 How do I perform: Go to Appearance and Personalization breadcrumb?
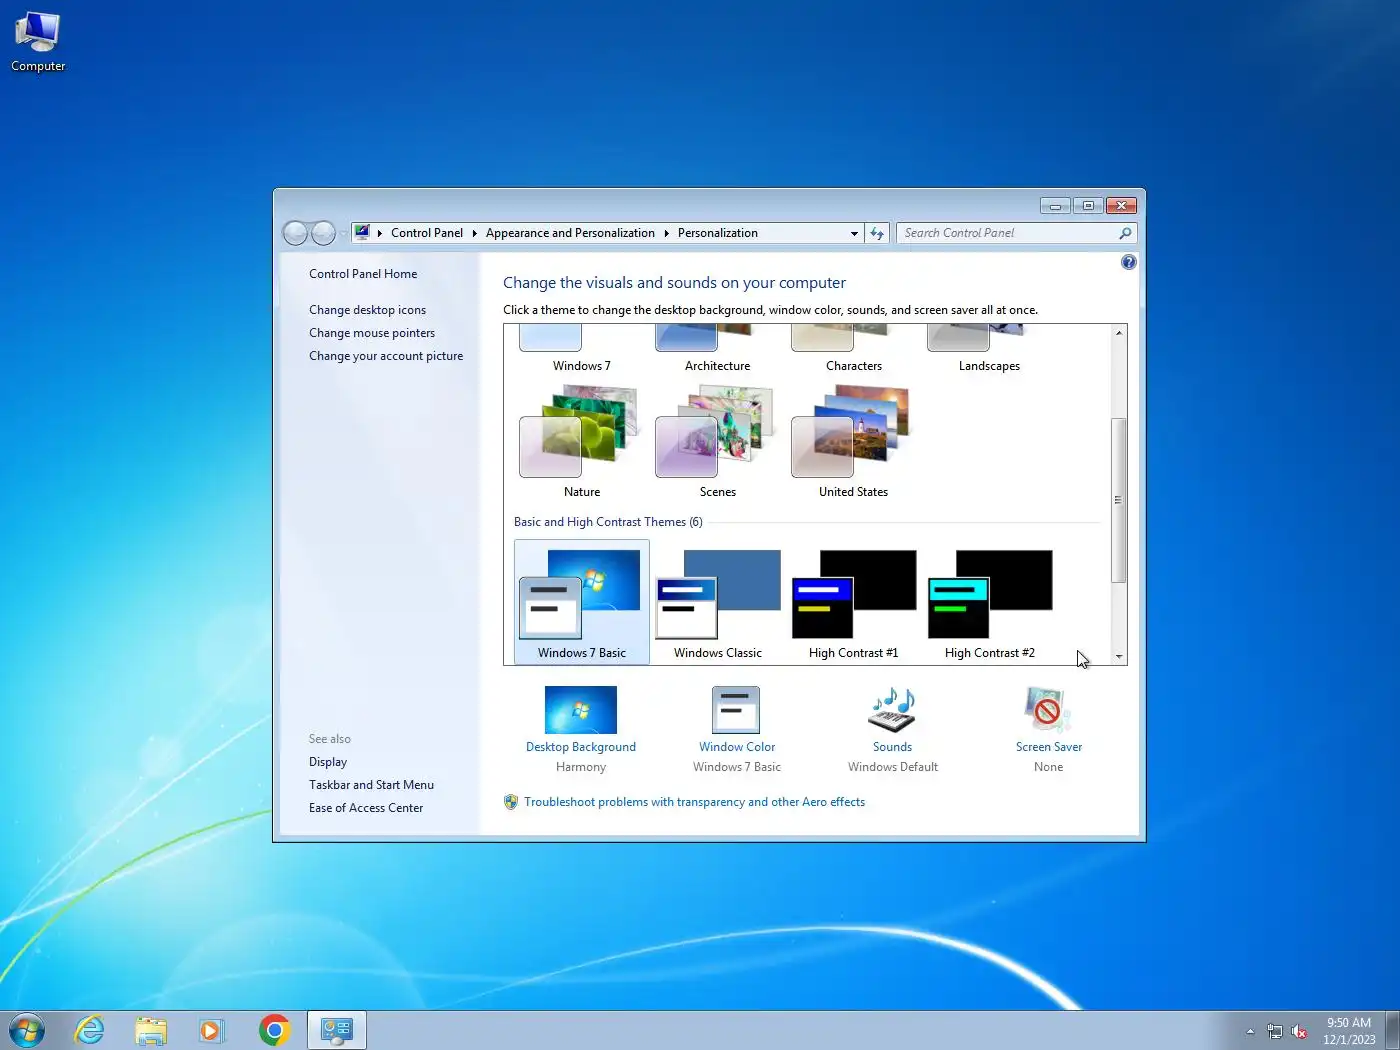(x=570, y=233)
